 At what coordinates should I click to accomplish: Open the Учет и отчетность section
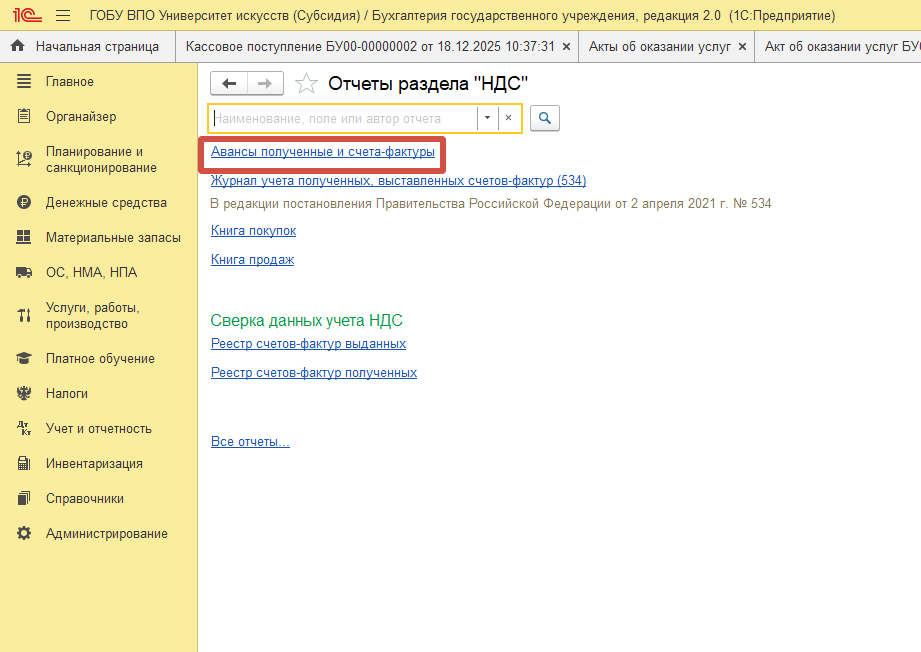pos(99,428)
